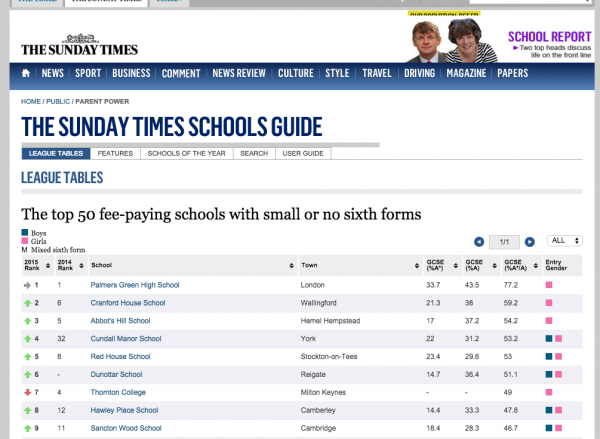600x439 pixels.
Task: Open Red House School link
Action: [120, 356]
